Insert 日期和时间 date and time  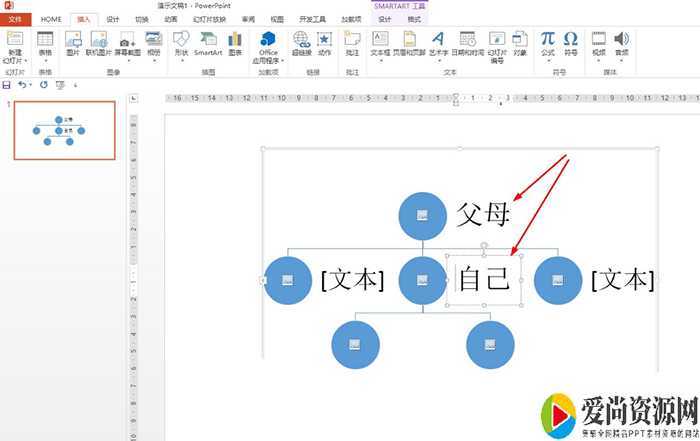(466, 40)
